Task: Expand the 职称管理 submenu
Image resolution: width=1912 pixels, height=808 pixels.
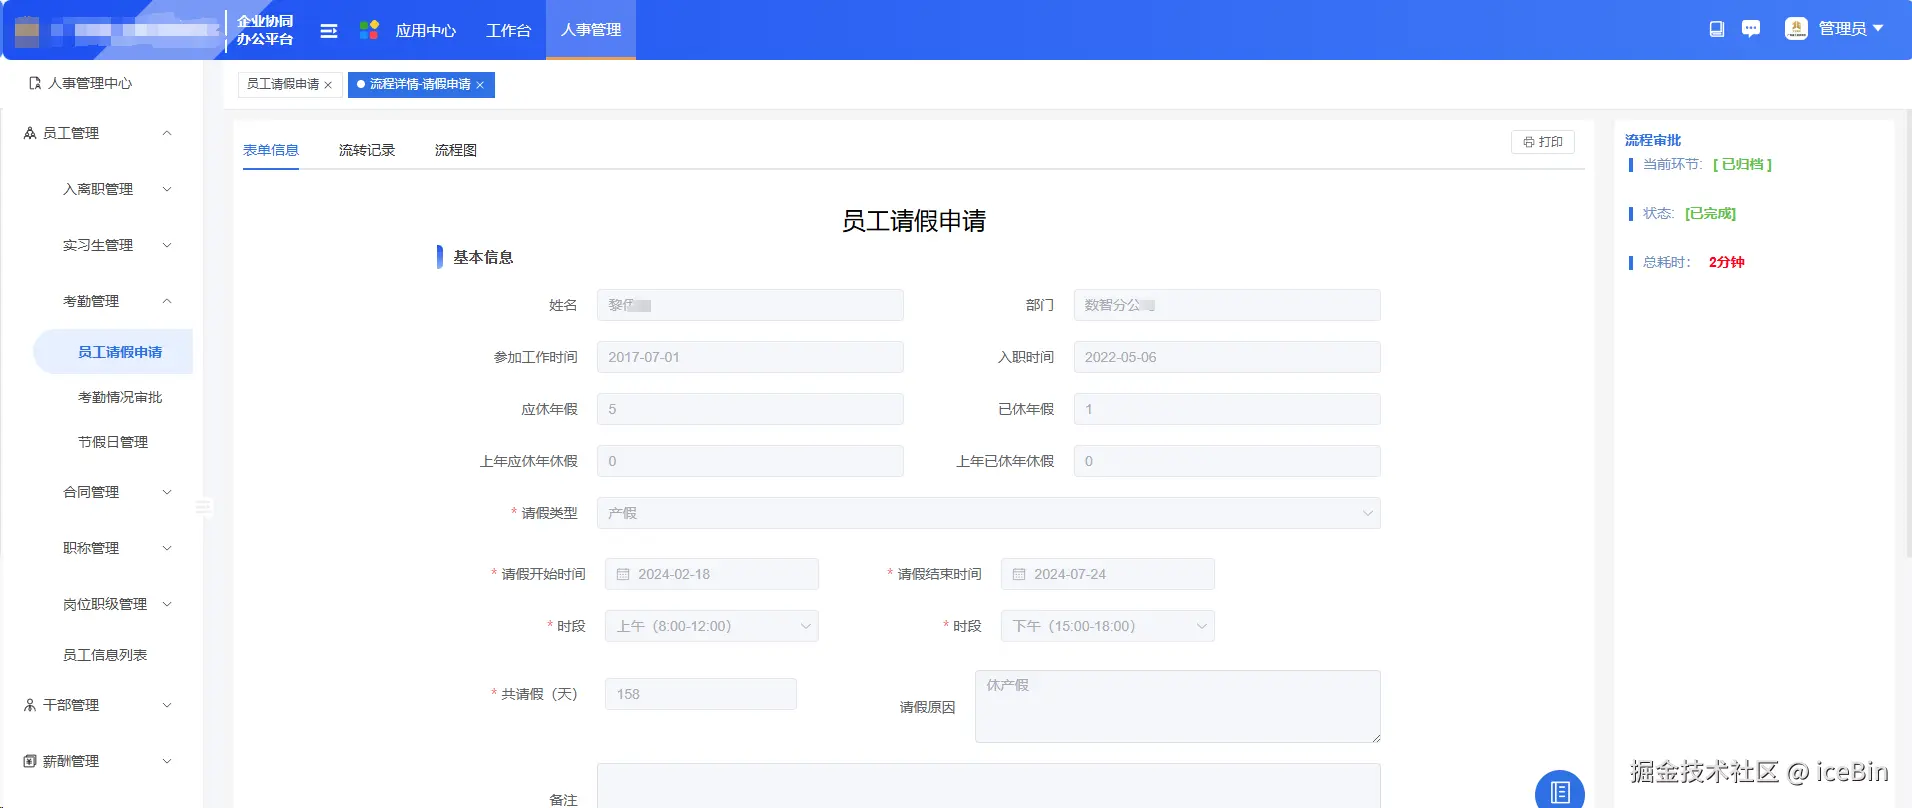Action: coord(167,548)
